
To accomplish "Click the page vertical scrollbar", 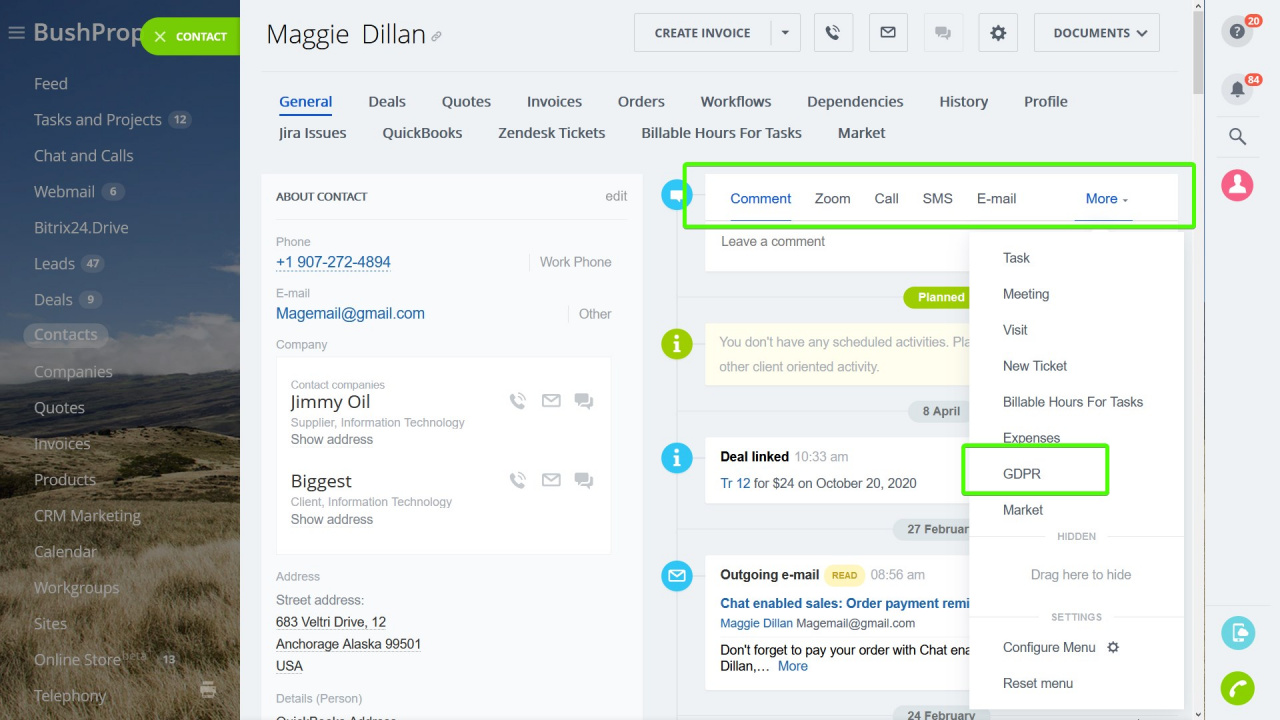I will (x=1198, y=55).
